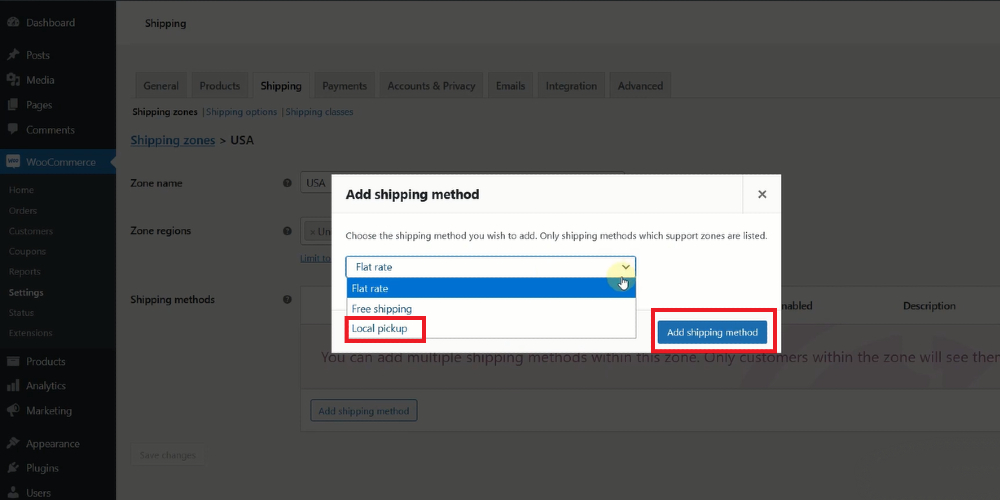Open WooCommerce Settings submenu item

(26, 293)
